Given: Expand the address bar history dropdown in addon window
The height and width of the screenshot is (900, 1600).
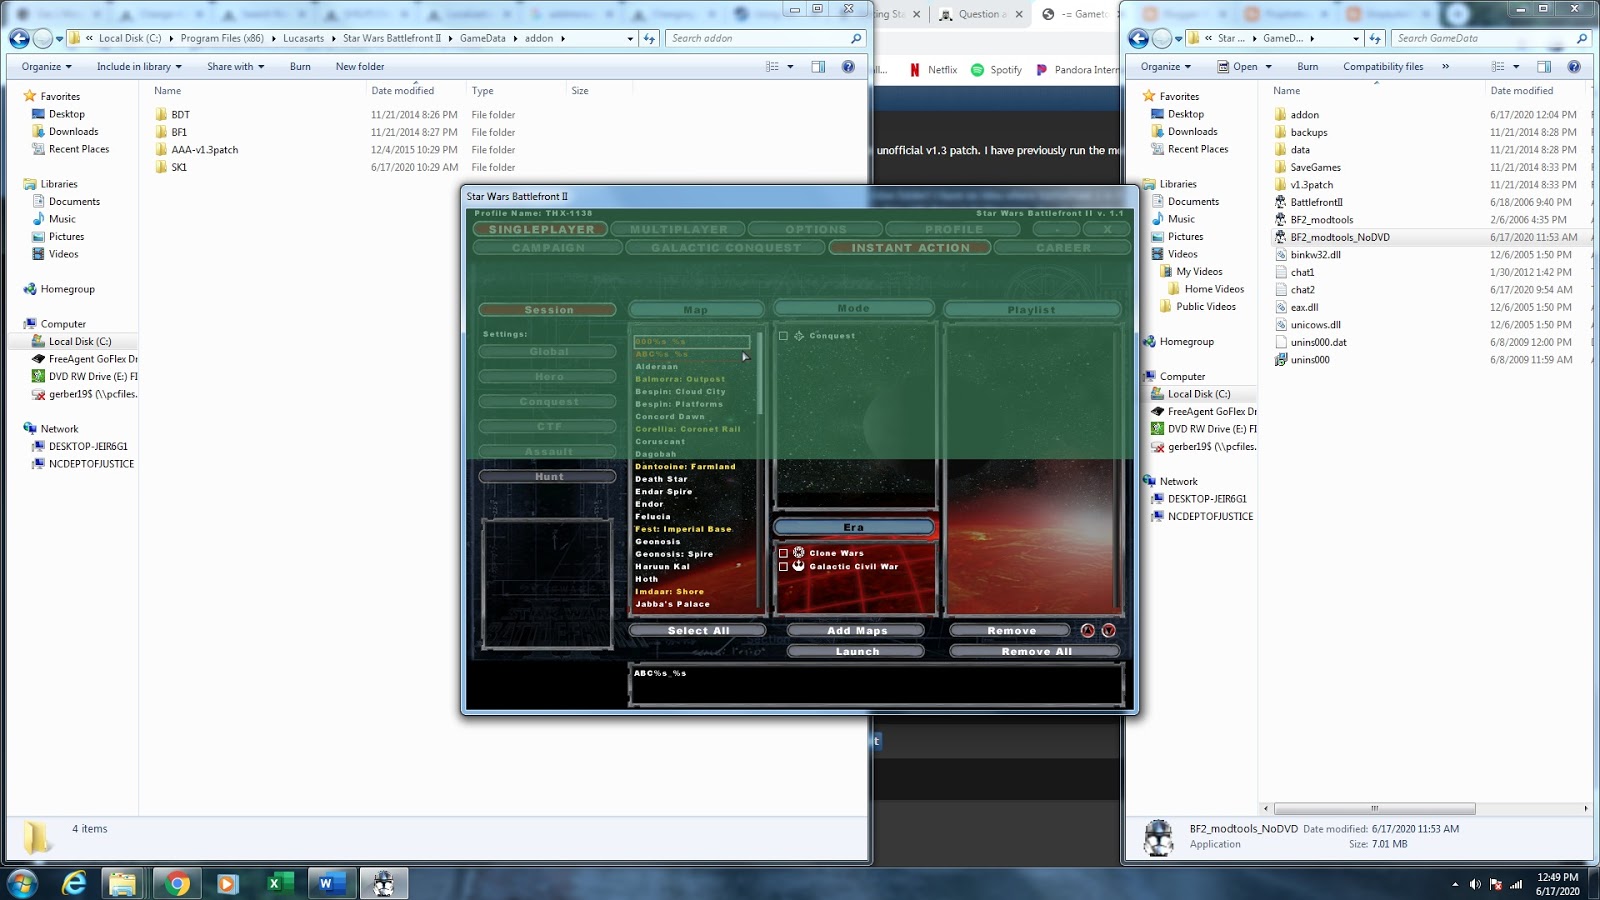Looking at the screenshot, I should point(630,38).
